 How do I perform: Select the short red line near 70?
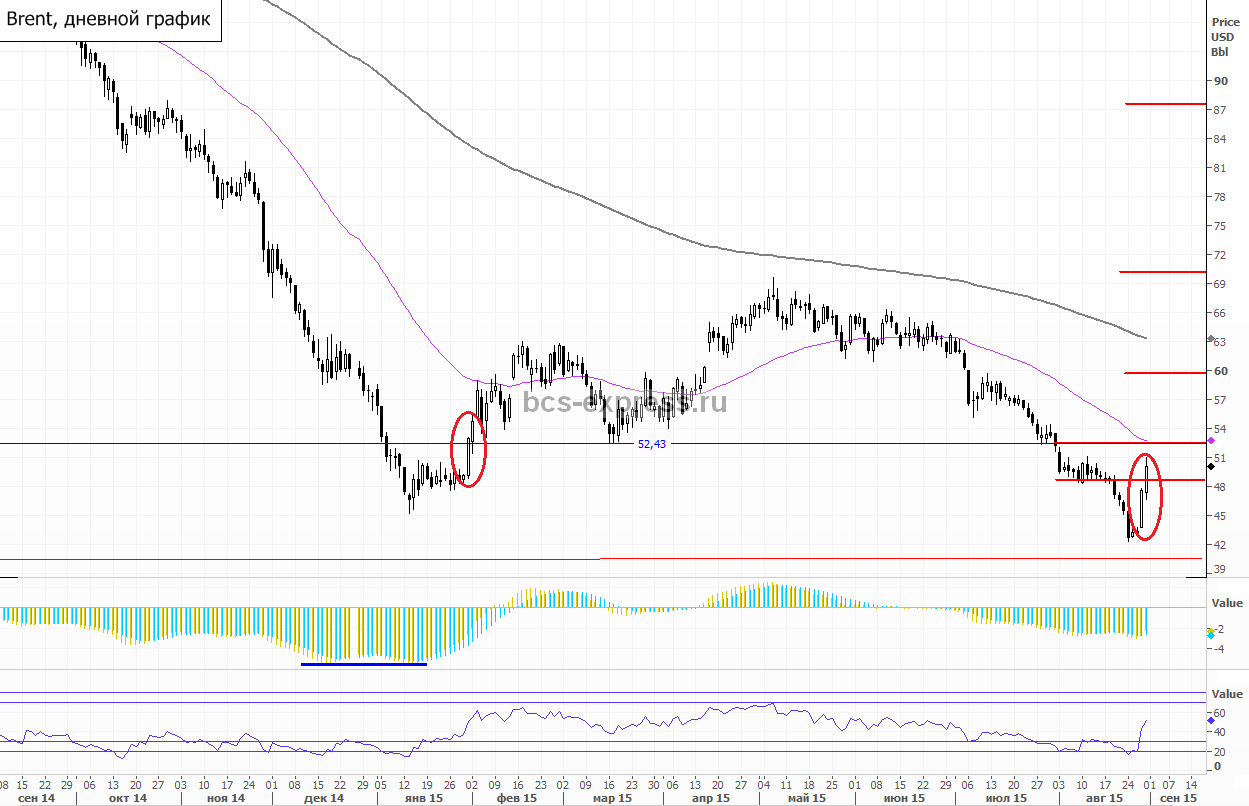[1162, 271]
